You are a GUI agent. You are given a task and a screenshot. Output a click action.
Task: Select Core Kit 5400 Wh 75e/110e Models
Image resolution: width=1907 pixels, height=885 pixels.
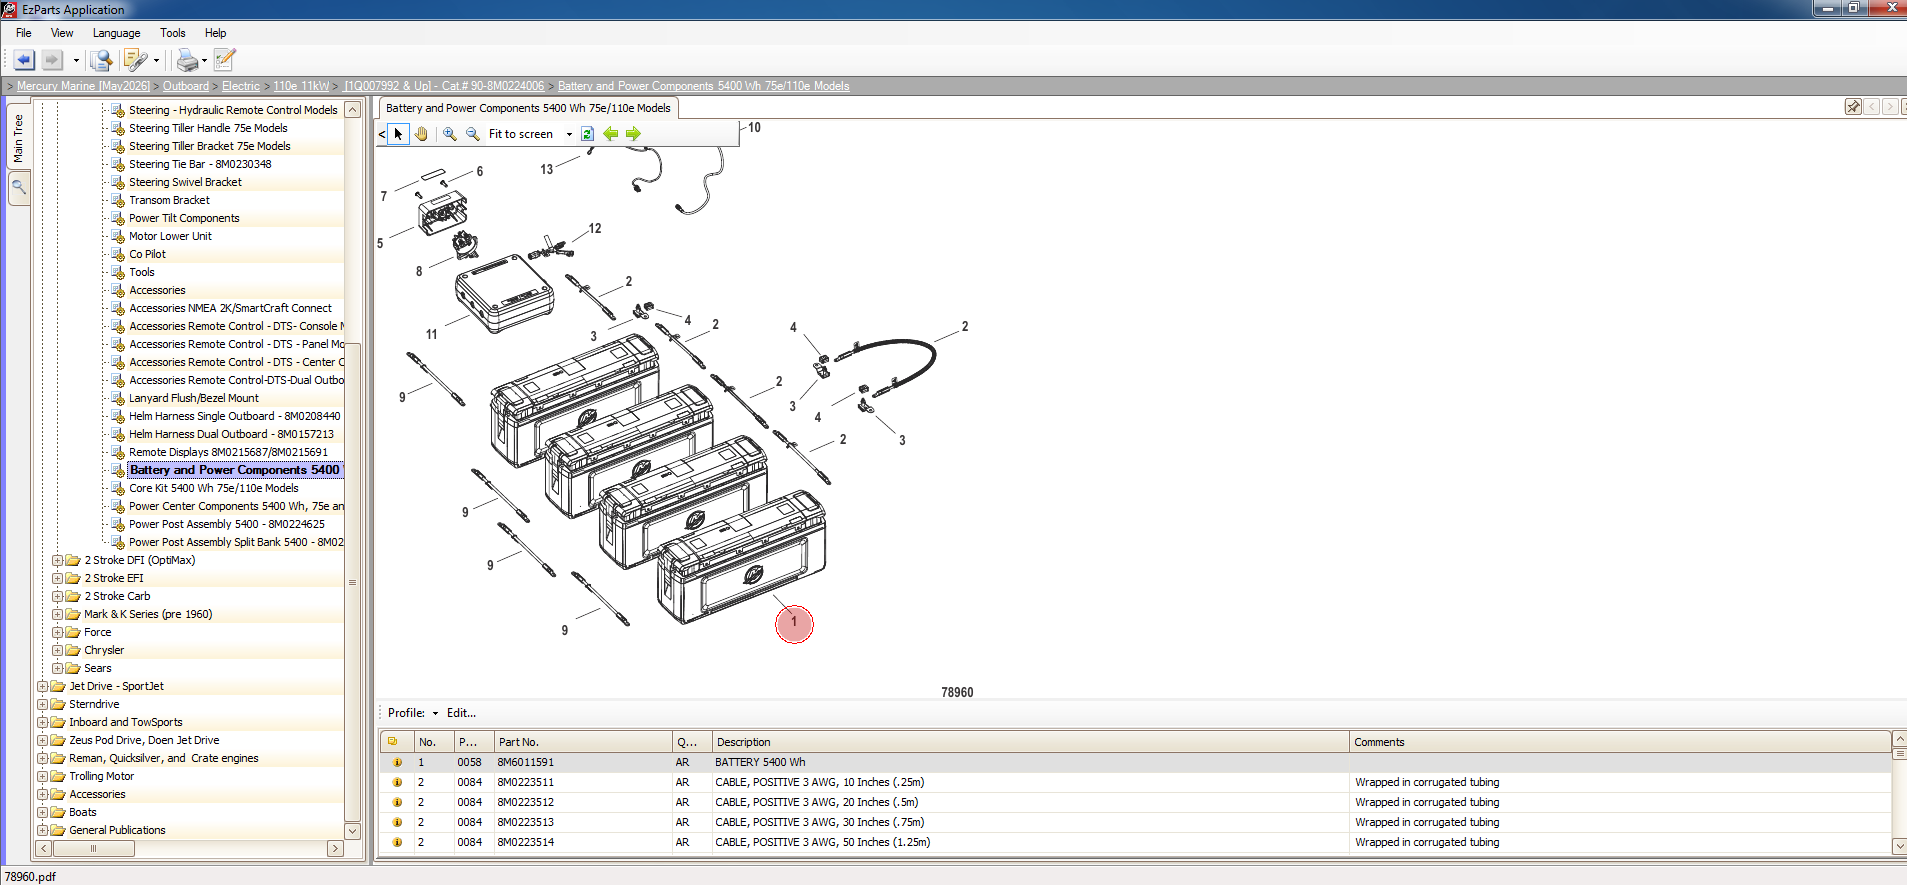pyautogui.click(x=213, y=488)
